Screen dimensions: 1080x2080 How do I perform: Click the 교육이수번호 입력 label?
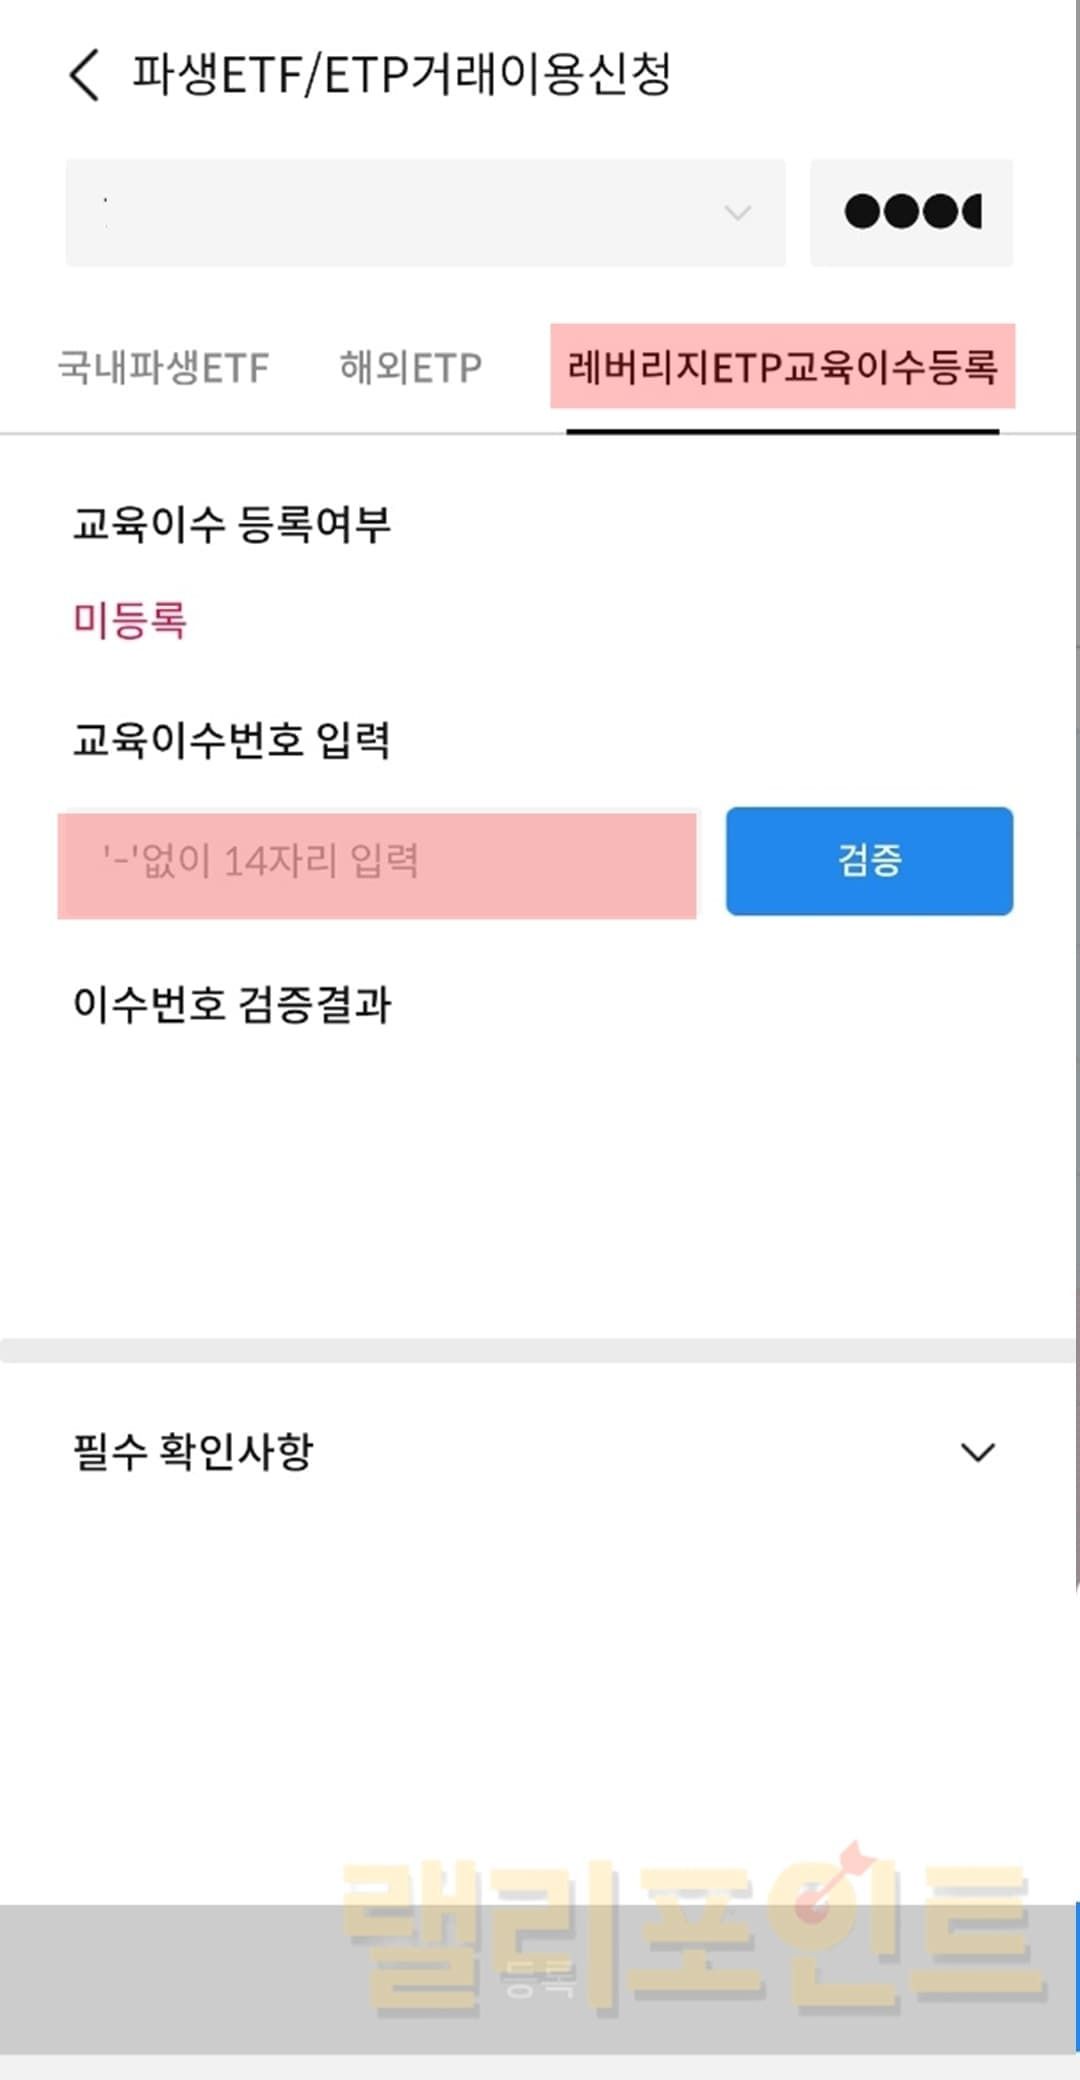[231, 740]
